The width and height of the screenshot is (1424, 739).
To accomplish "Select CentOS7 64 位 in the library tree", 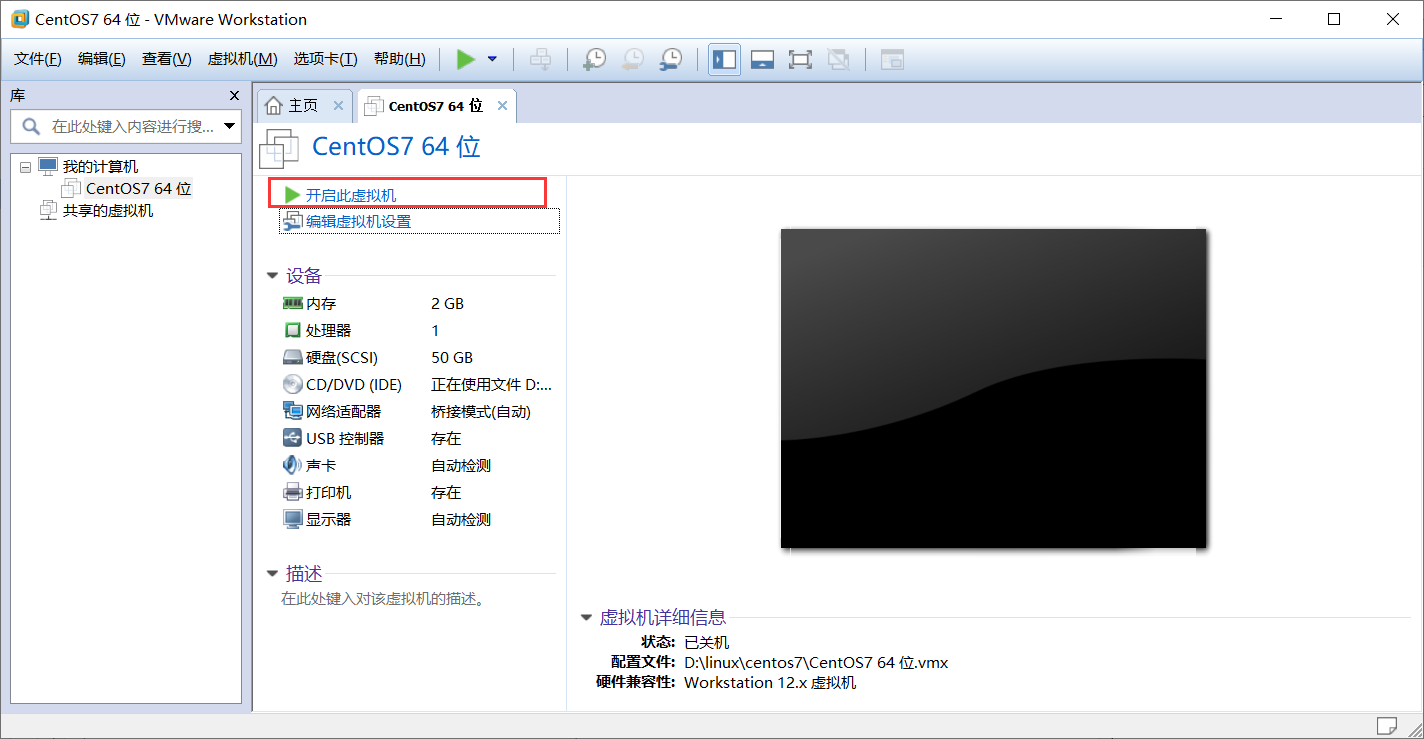I will coord(138,188).
